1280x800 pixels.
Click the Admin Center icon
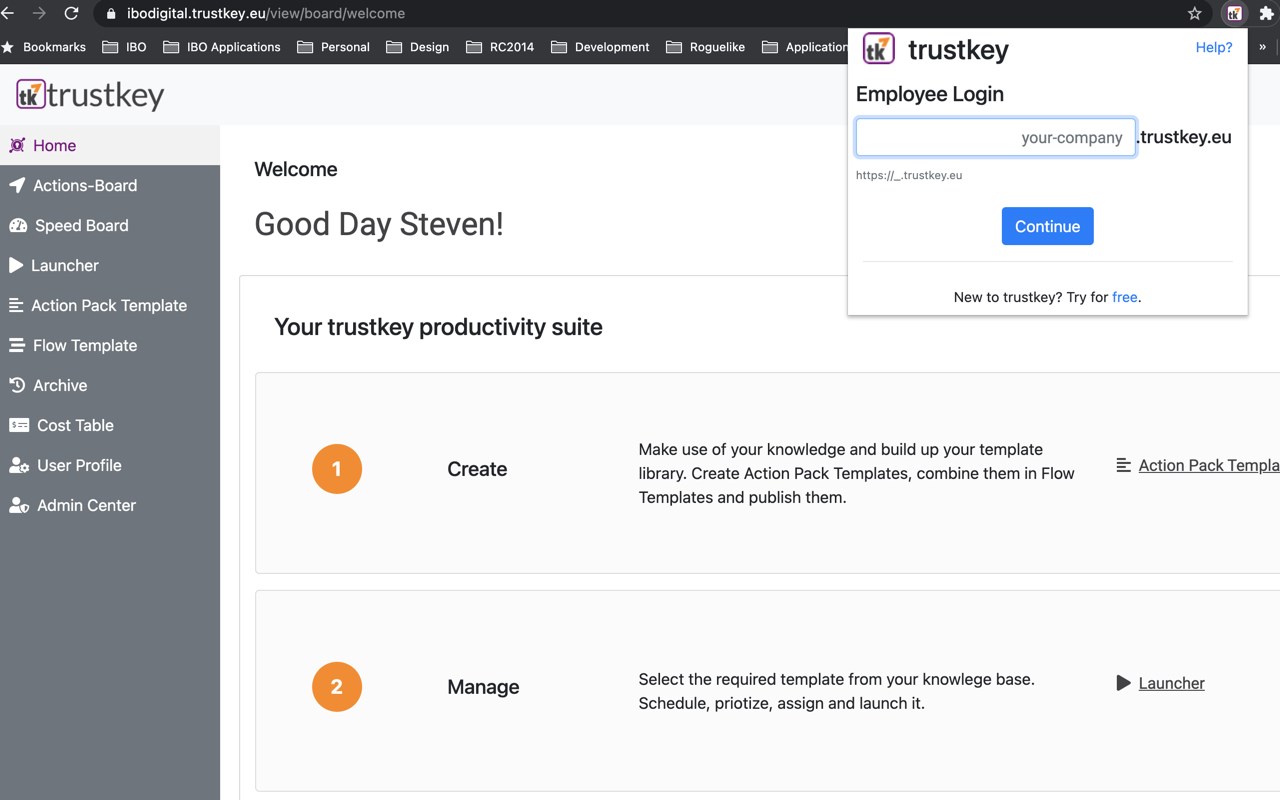tap(19, 505)
